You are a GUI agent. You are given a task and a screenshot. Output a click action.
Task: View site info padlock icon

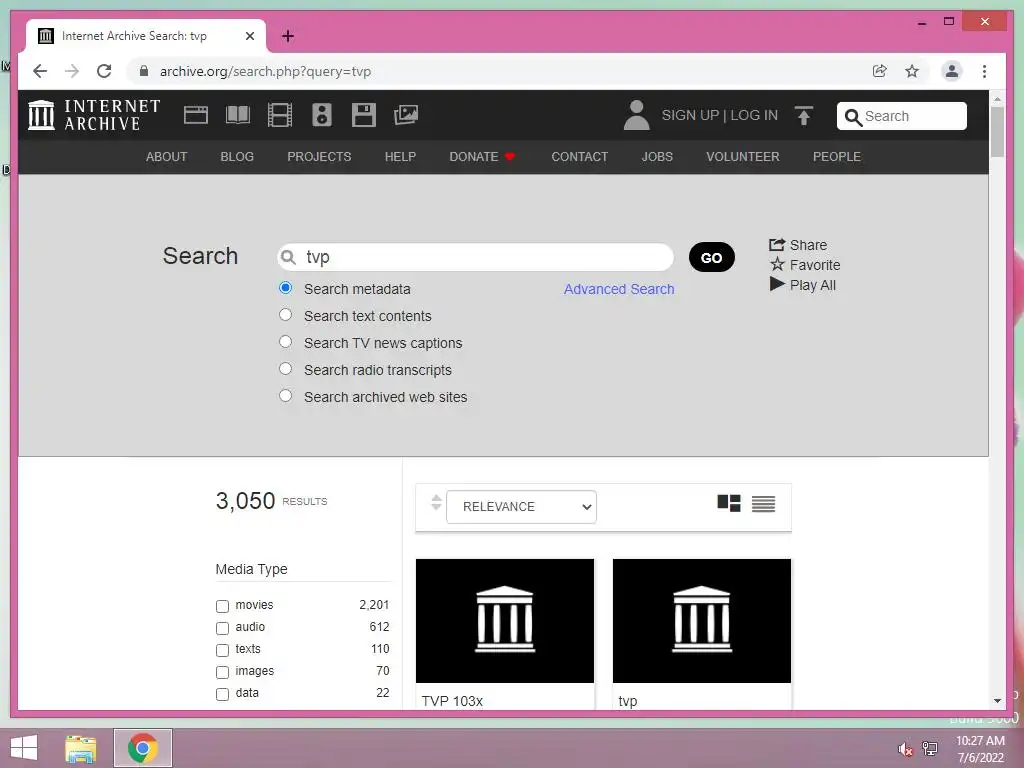coord(144,71)
